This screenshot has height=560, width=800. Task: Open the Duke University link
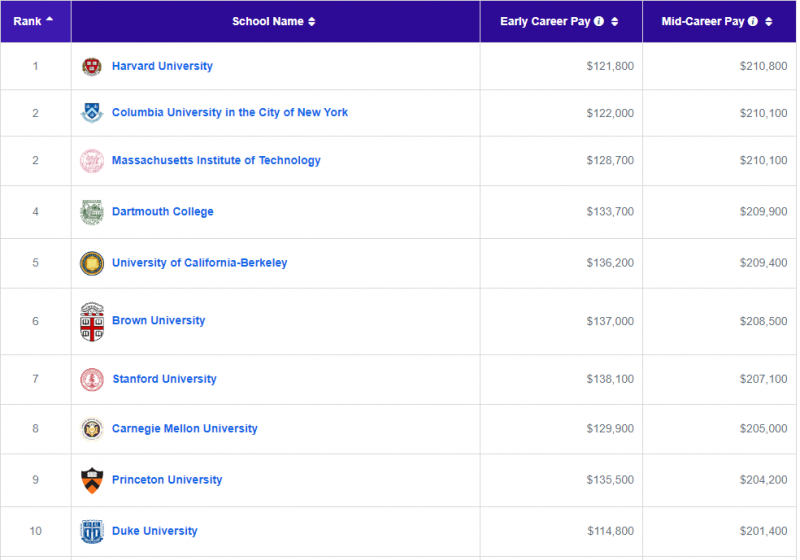[155, 531]
